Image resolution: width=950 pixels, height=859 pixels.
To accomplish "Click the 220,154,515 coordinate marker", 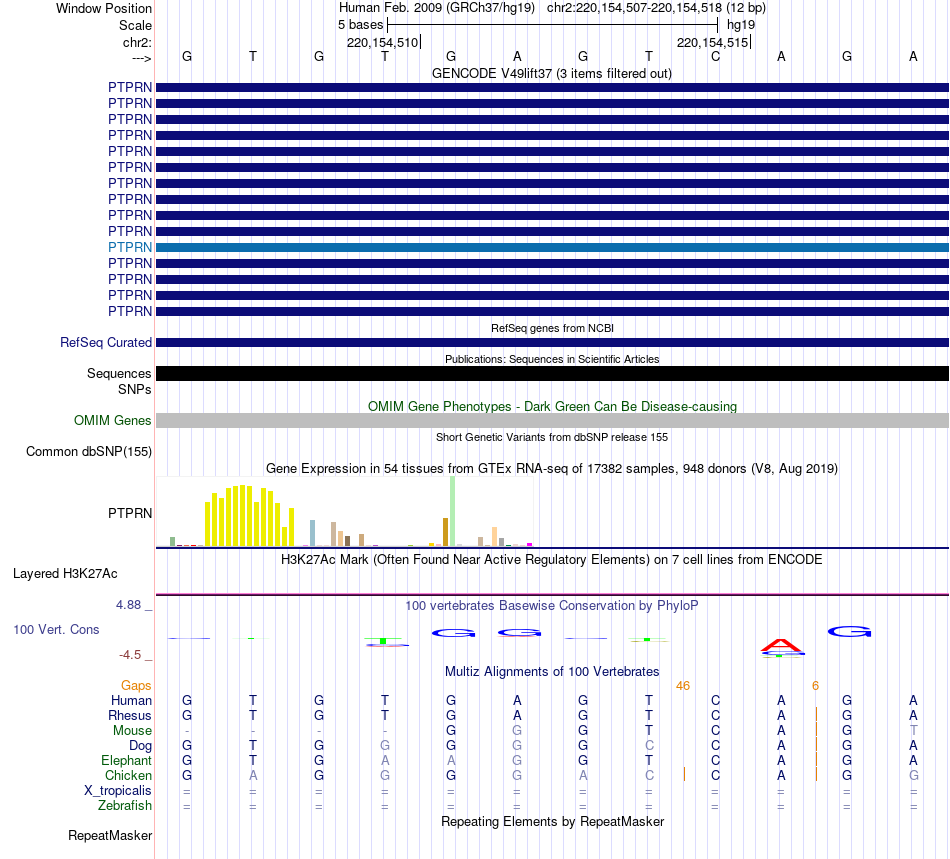I will click(x=712, y=42).
